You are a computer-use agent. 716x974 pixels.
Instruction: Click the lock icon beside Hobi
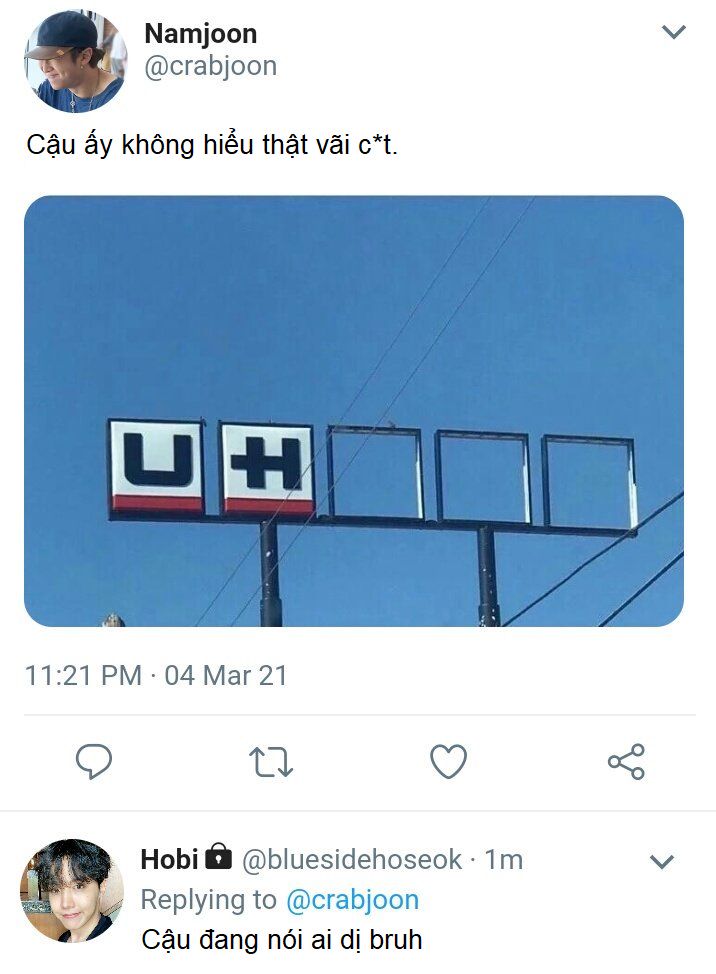point(218,856)
